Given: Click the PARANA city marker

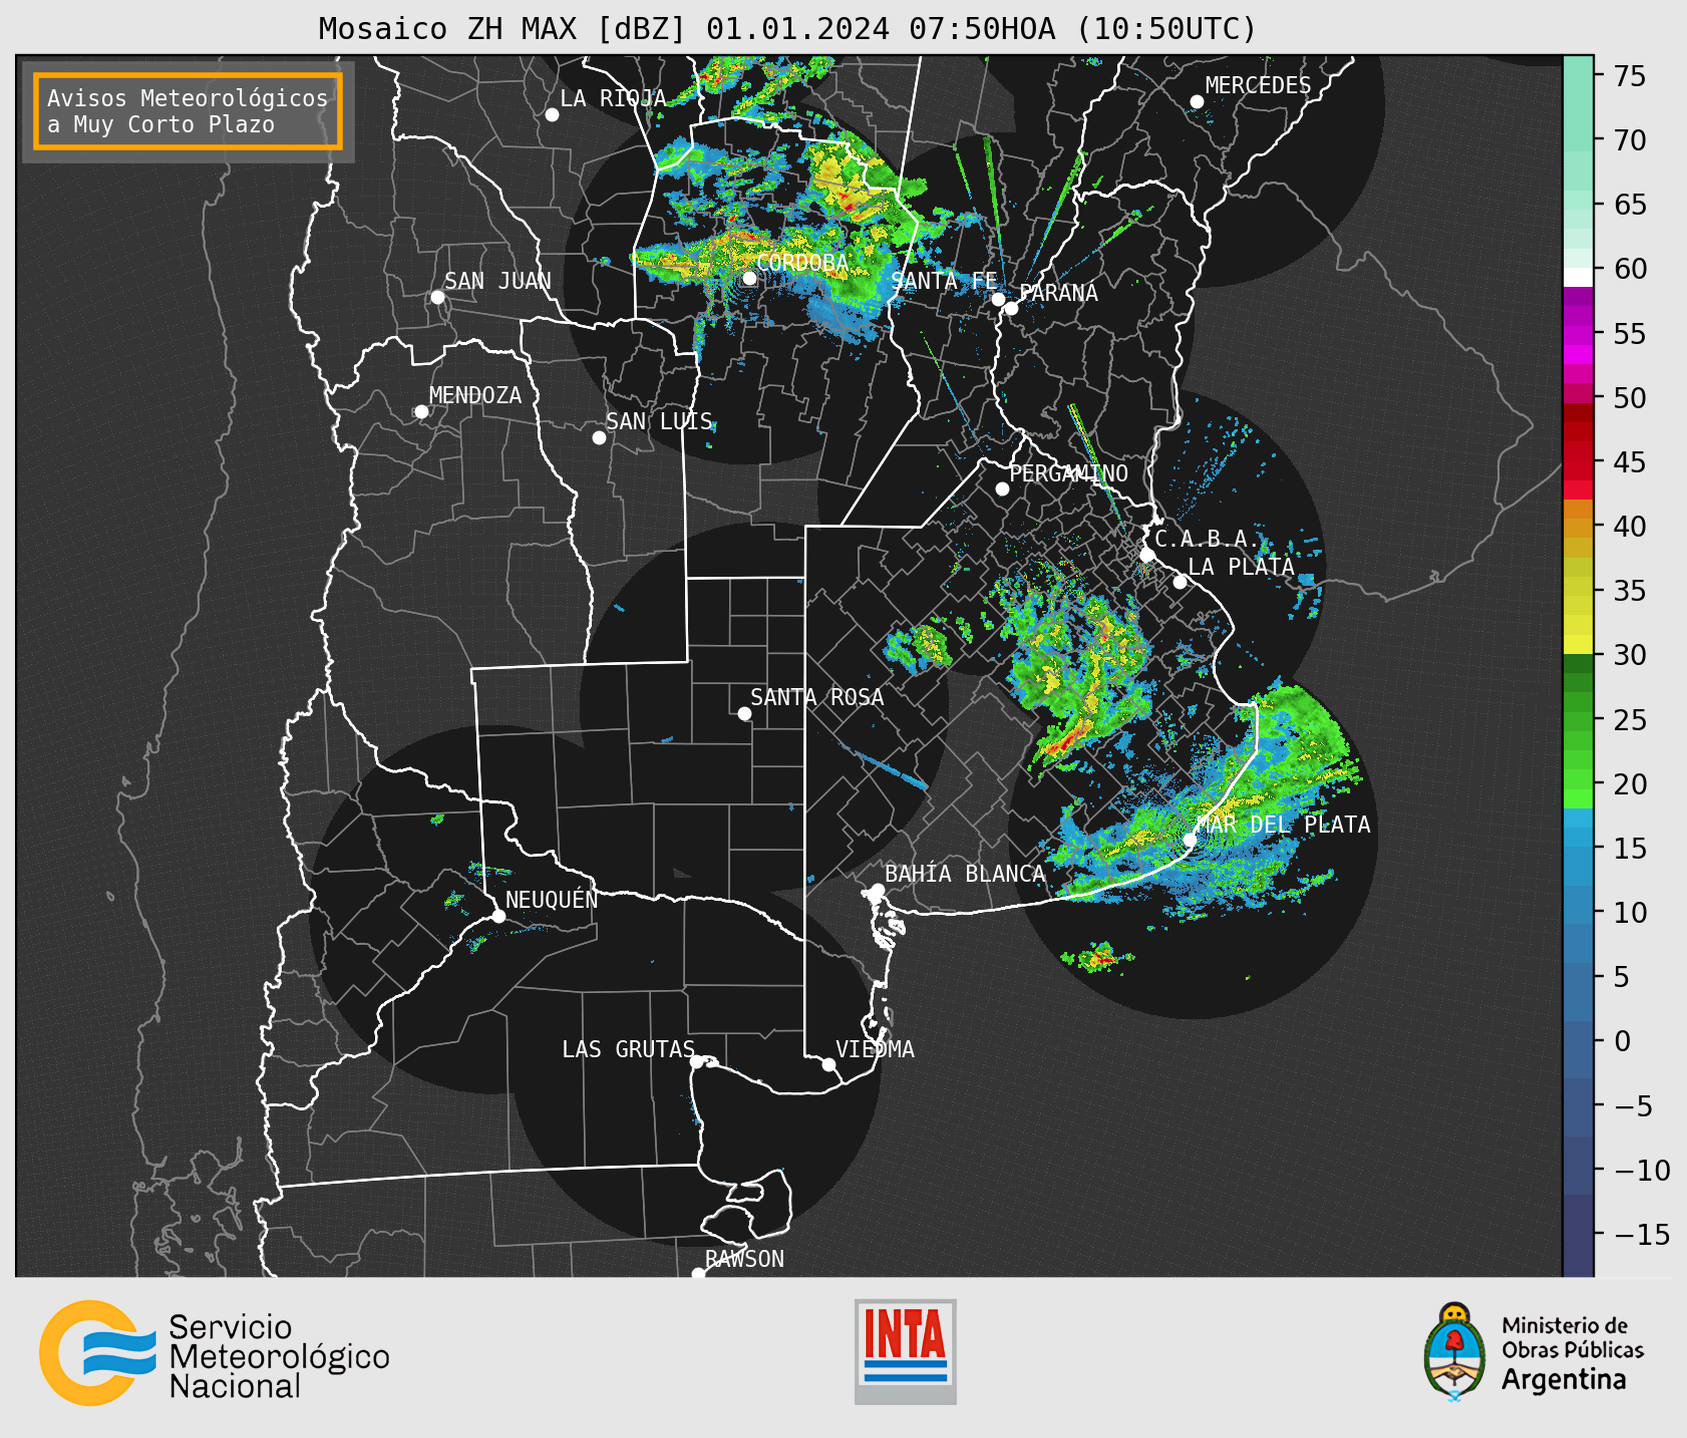Looking at the screenshot, I should (x=1011, y=308).
